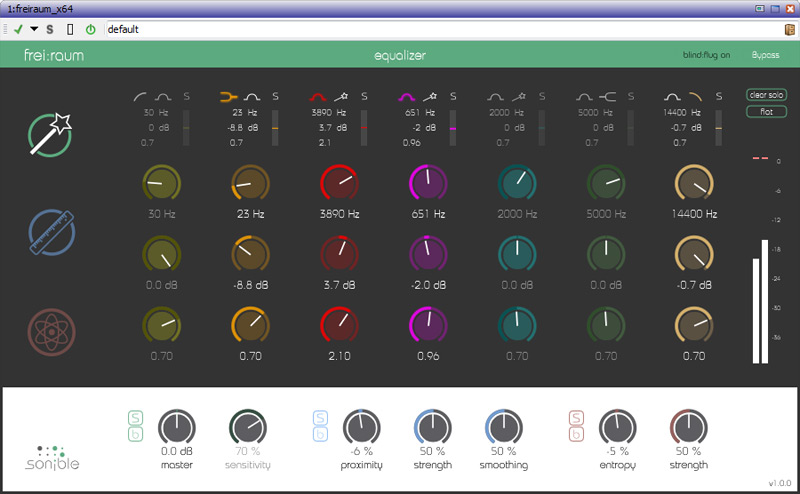Select the magic wand smart EQ mode icon
The height and width of the screenshot is (494, 800).
(x=50, y=134)
